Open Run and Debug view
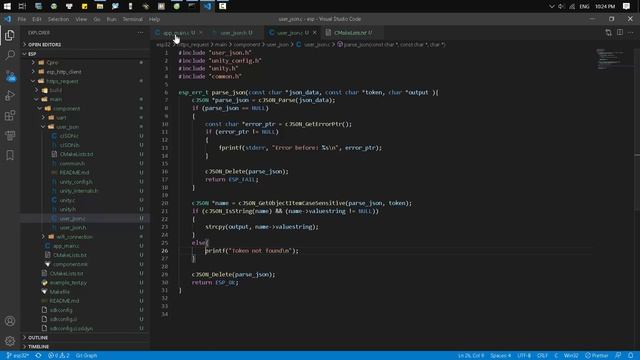Image resolution: width=640 pixels, height=360 pixels. click(x=10, y=96)
